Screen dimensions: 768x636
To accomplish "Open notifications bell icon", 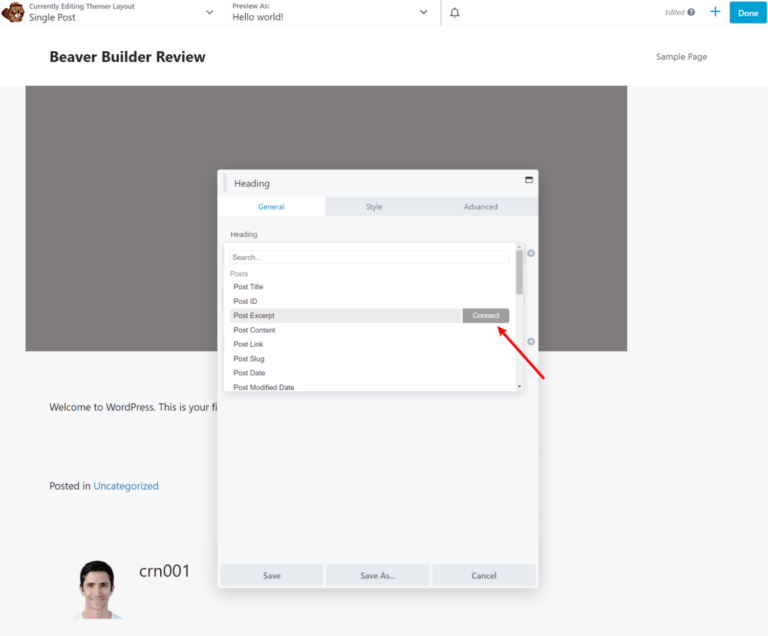I will 455,13.
